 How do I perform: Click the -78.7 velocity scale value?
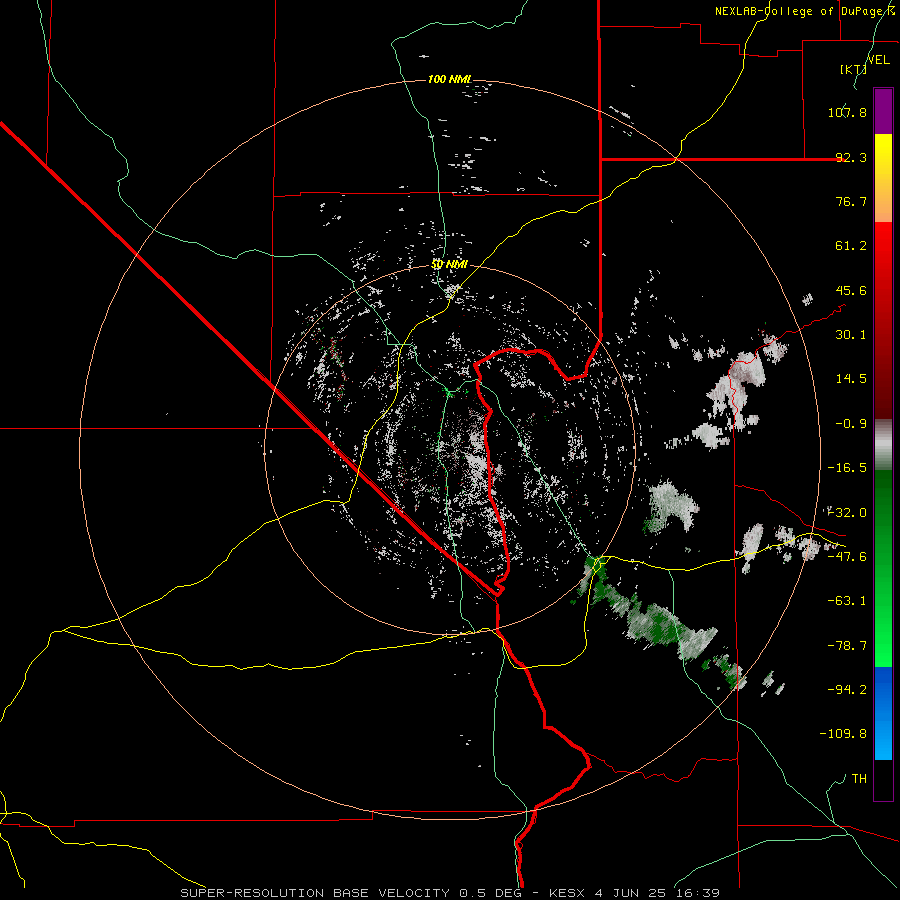click(847, 646)
